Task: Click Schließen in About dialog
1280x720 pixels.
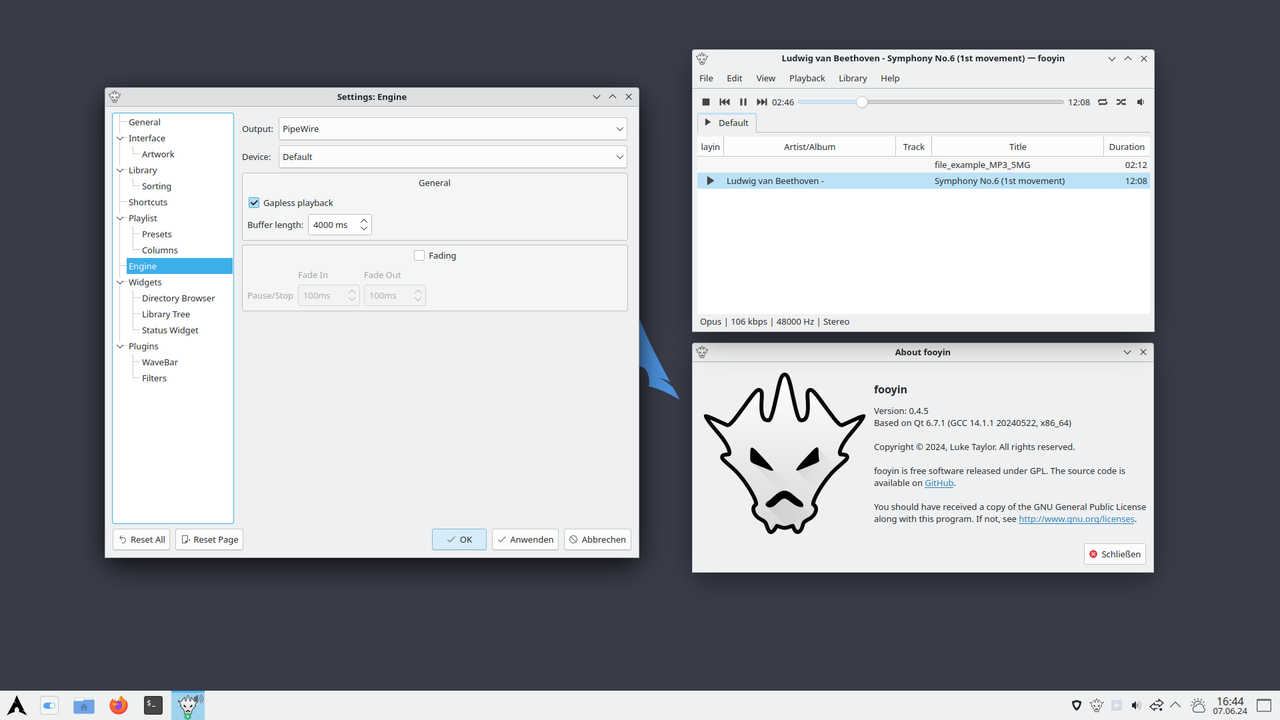Action: pyautogui.click(x=1114, y=554)
